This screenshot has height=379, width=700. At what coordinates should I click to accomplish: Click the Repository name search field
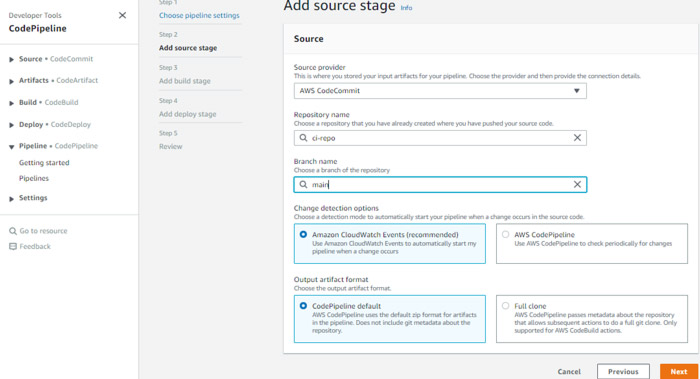(440, 138)
